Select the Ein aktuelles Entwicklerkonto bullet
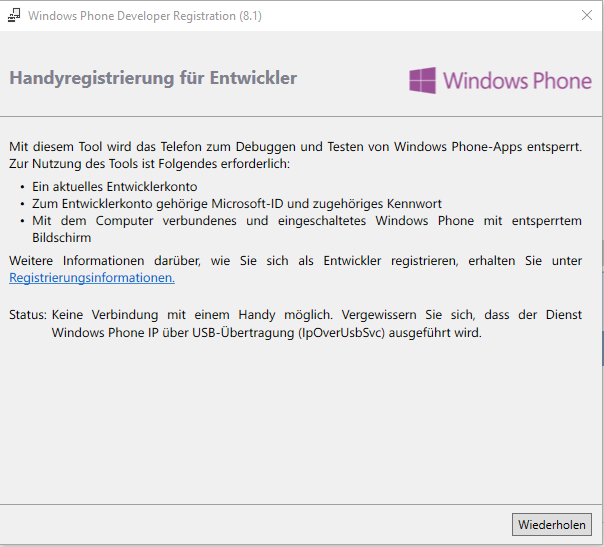 [115, 186]
